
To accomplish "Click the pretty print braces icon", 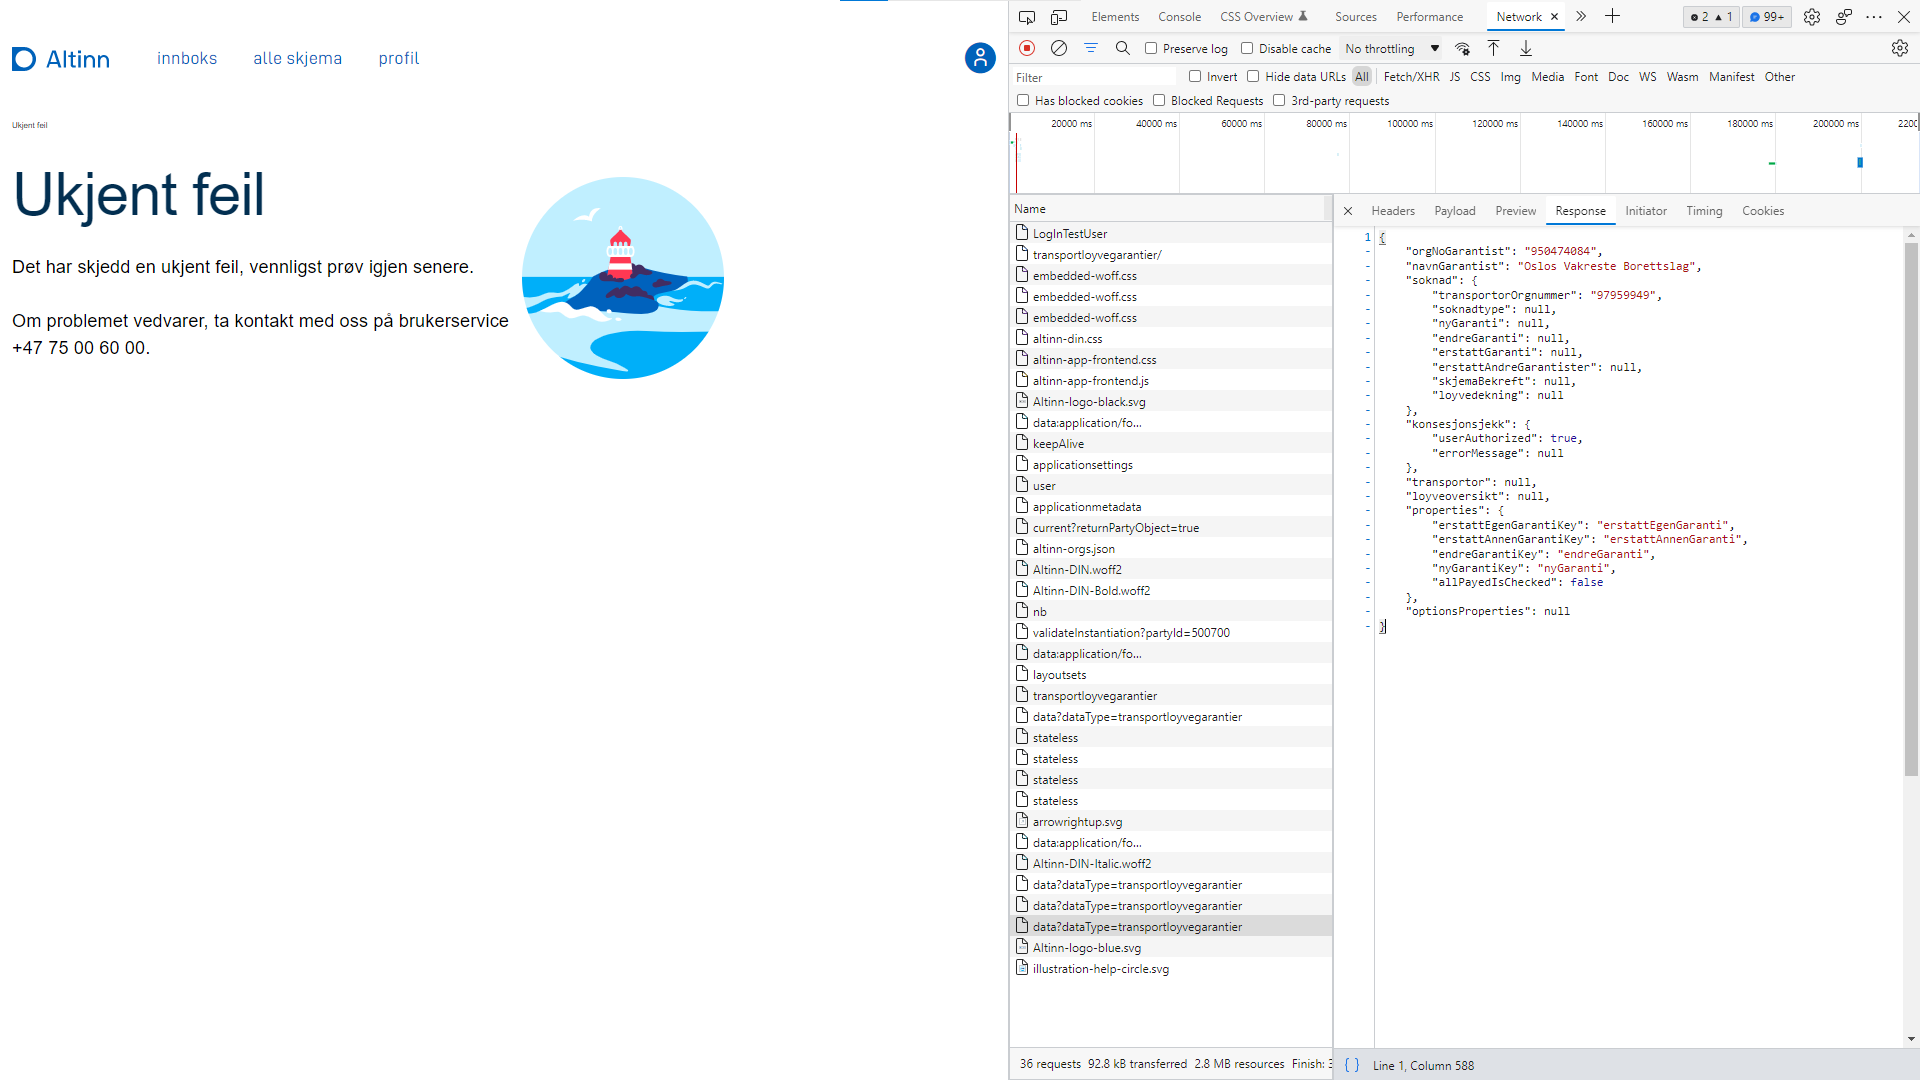I will click(x=1352, y=1065).
